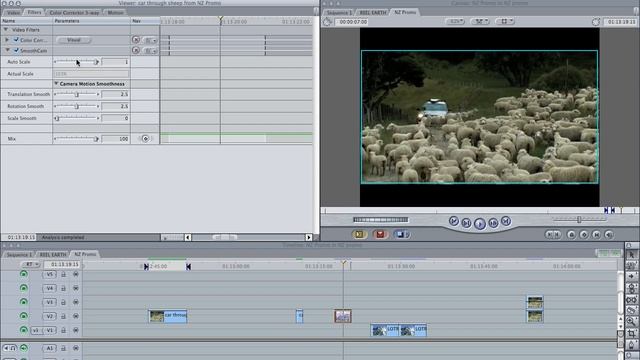The image size is (640, 360).
Task: Select the car through sheep clip on V2
Action: point(168,316)
